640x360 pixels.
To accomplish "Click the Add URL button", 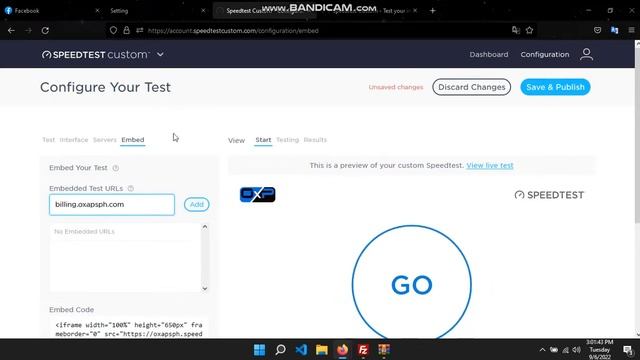I will pos(196,204).
